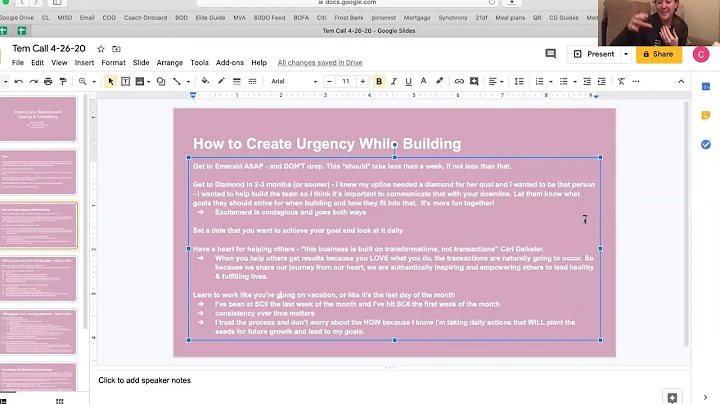720x404 pixels.
Task: Open the Shape tool
Action: 161,81
